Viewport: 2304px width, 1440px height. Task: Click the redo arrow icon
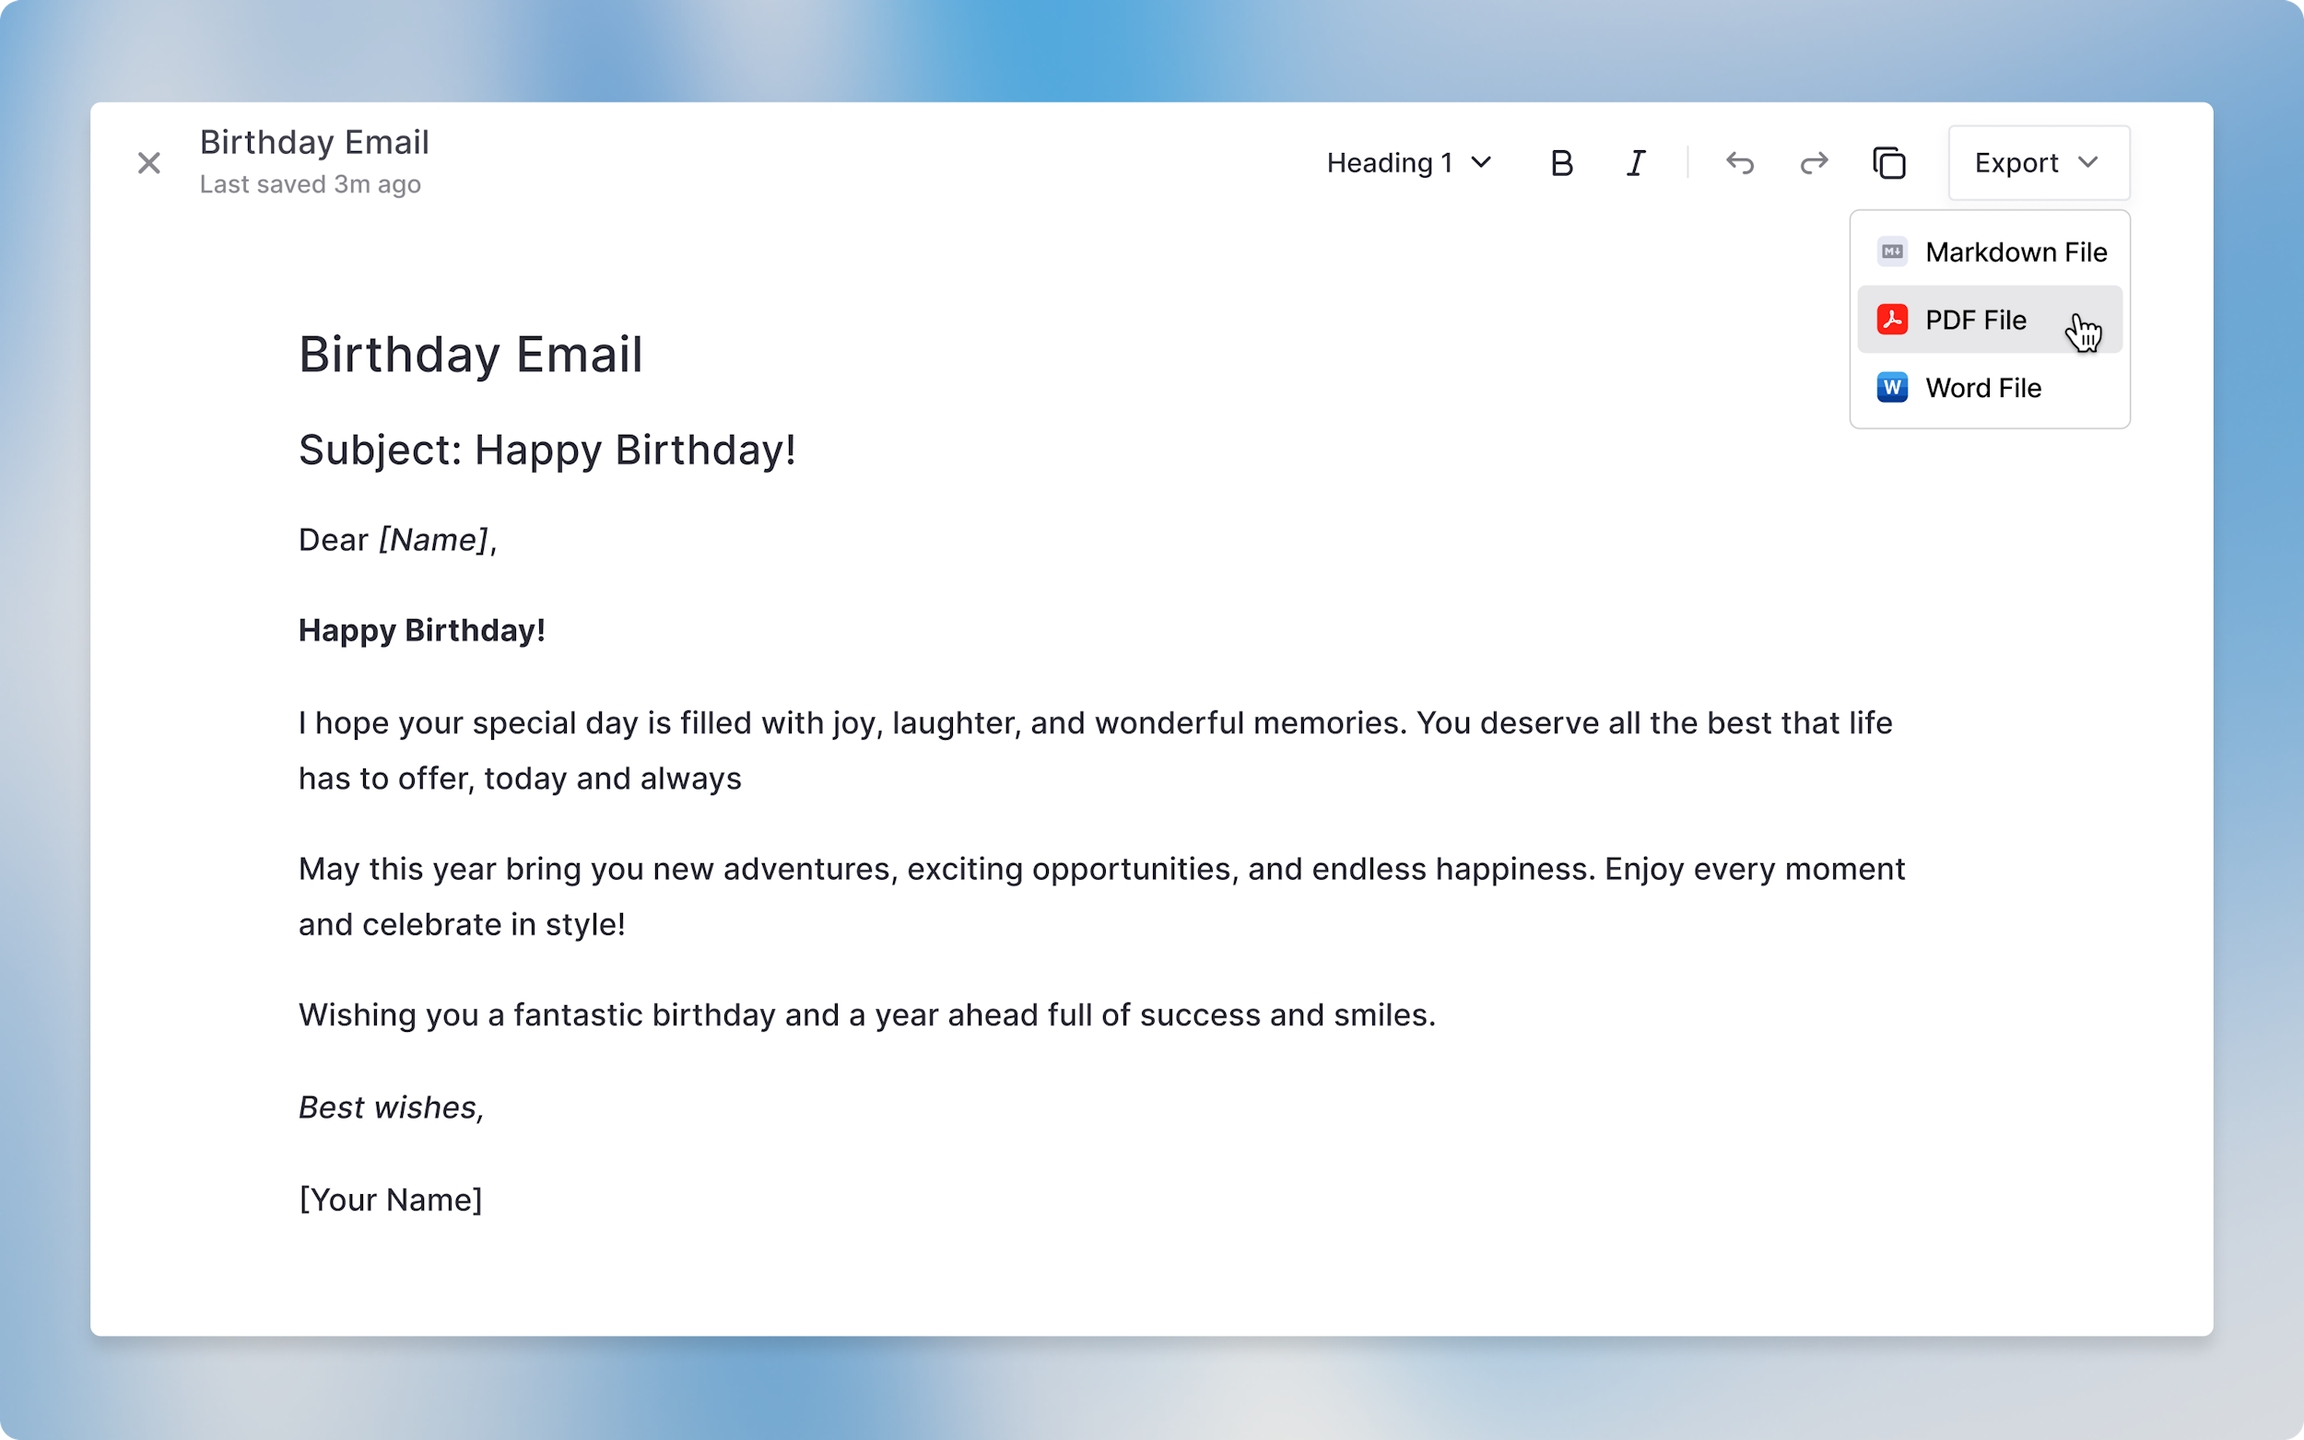pyautogui.click(x=1814, y=163)
